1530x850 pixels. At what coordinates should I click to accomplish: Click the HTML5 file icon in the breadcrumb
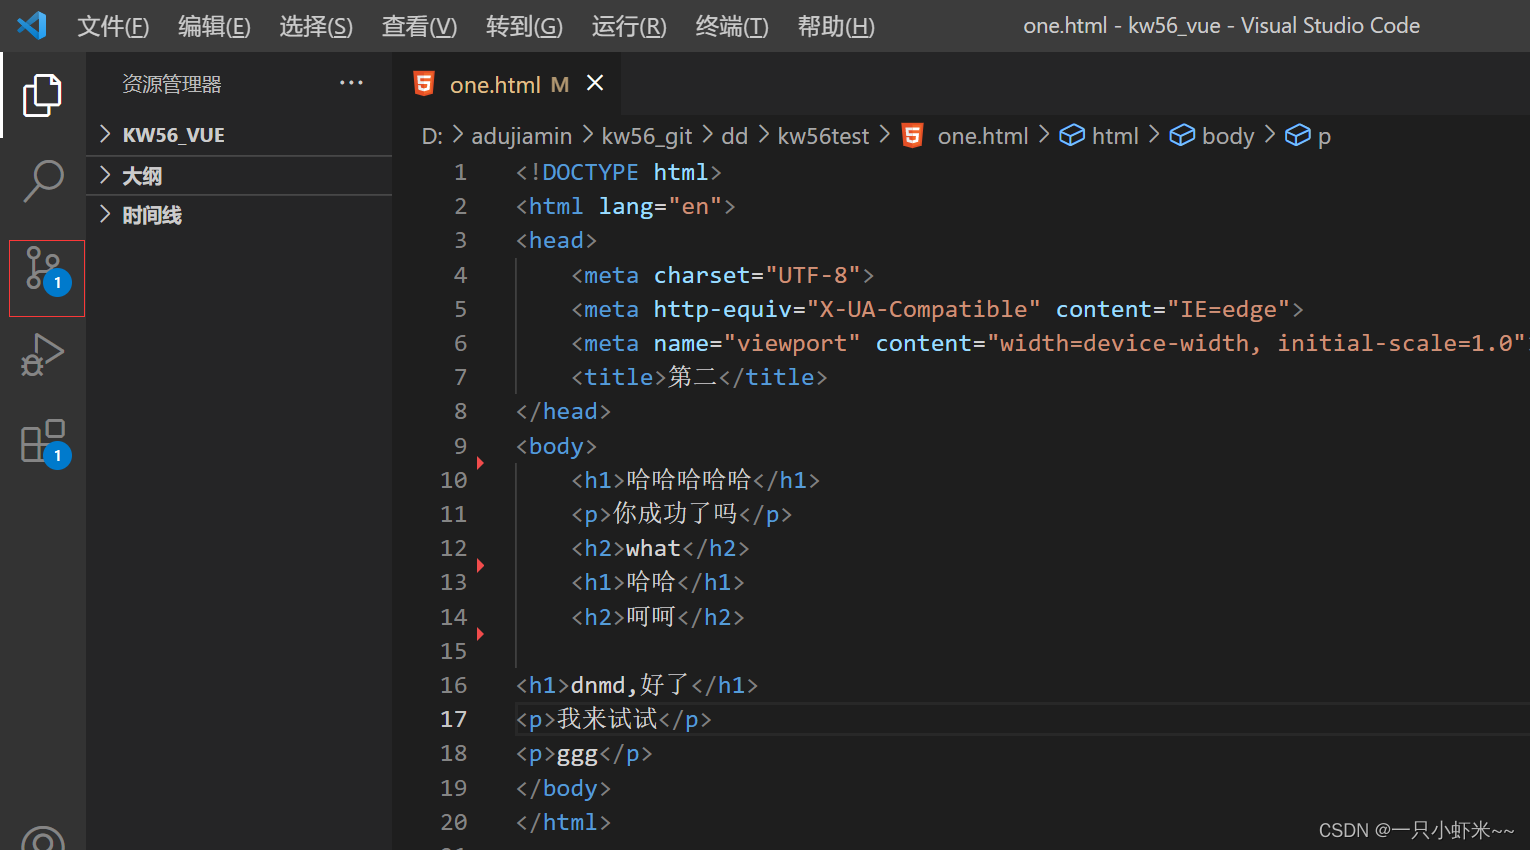pyautogui.click(x=912, y=135)
